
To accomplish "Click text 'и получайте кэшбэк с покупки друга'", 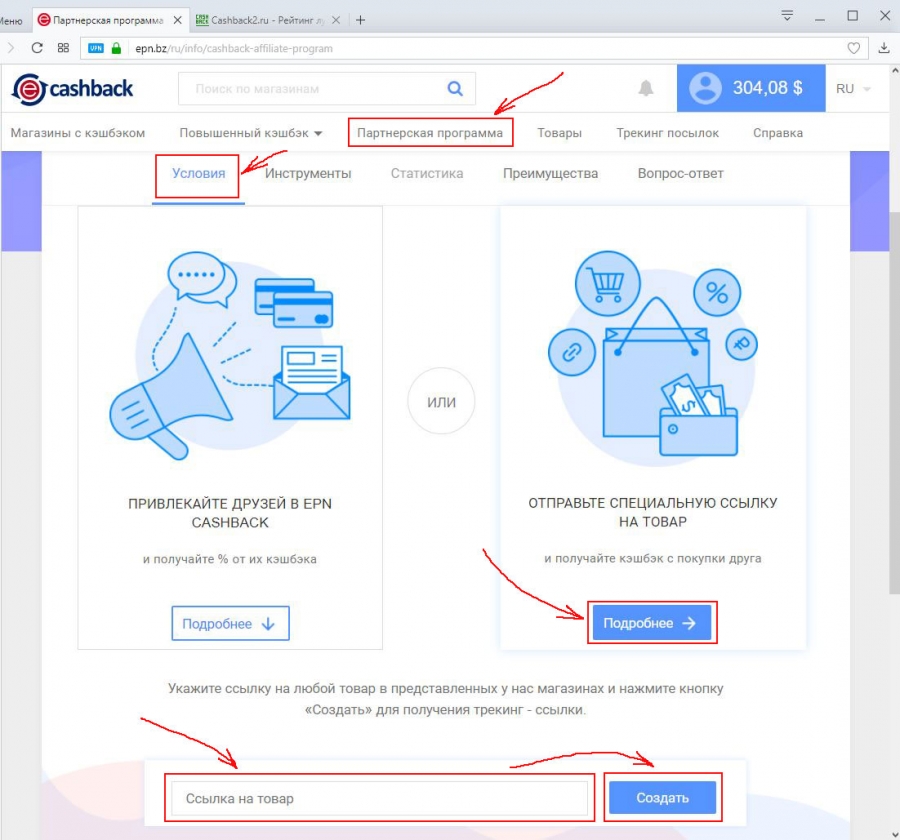I will tap(653, 558).
